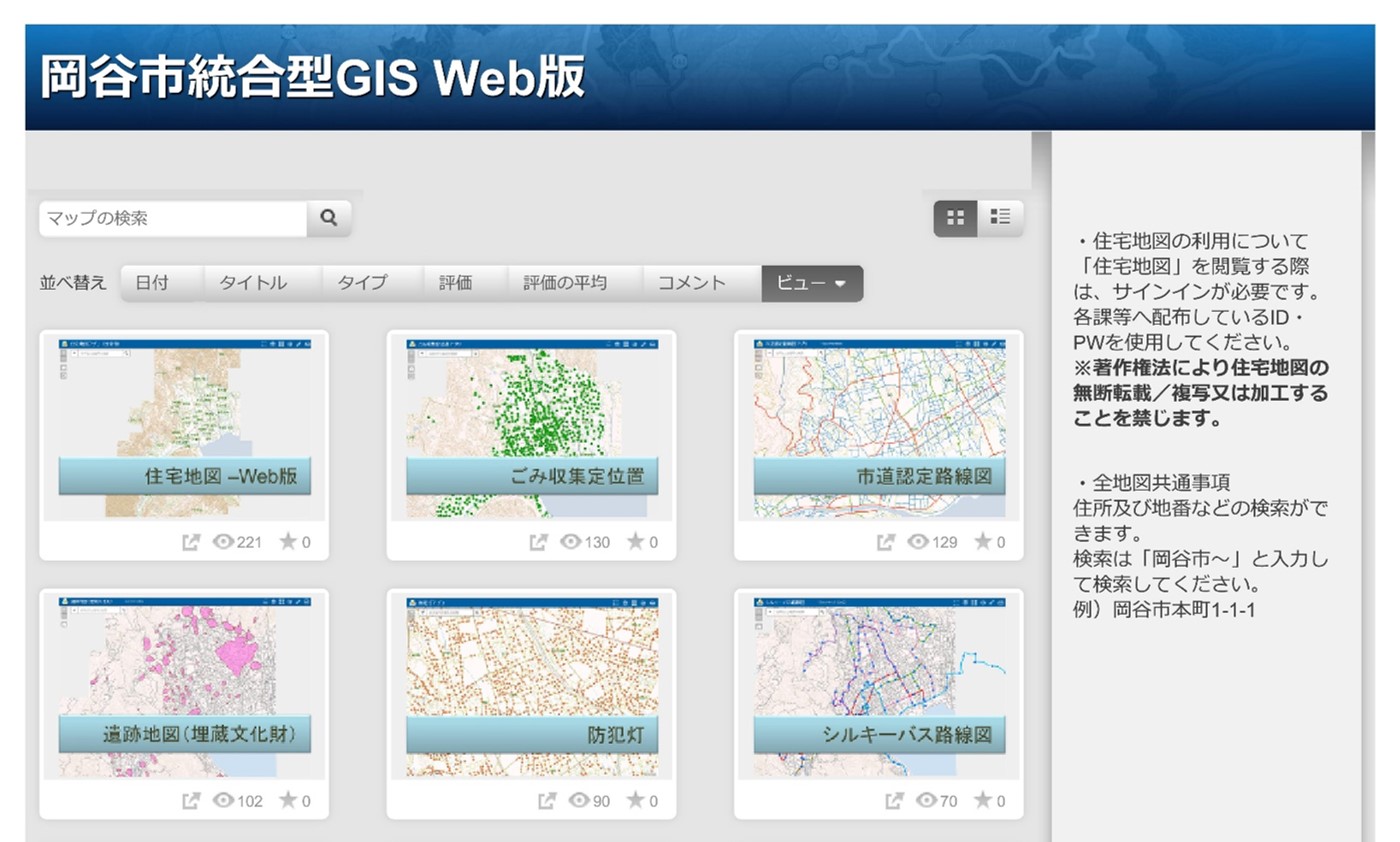Screen dimensions: 1400x842
Task: Open the 住宅地図 –Web版 map
Action: click(x=184, y=478)
